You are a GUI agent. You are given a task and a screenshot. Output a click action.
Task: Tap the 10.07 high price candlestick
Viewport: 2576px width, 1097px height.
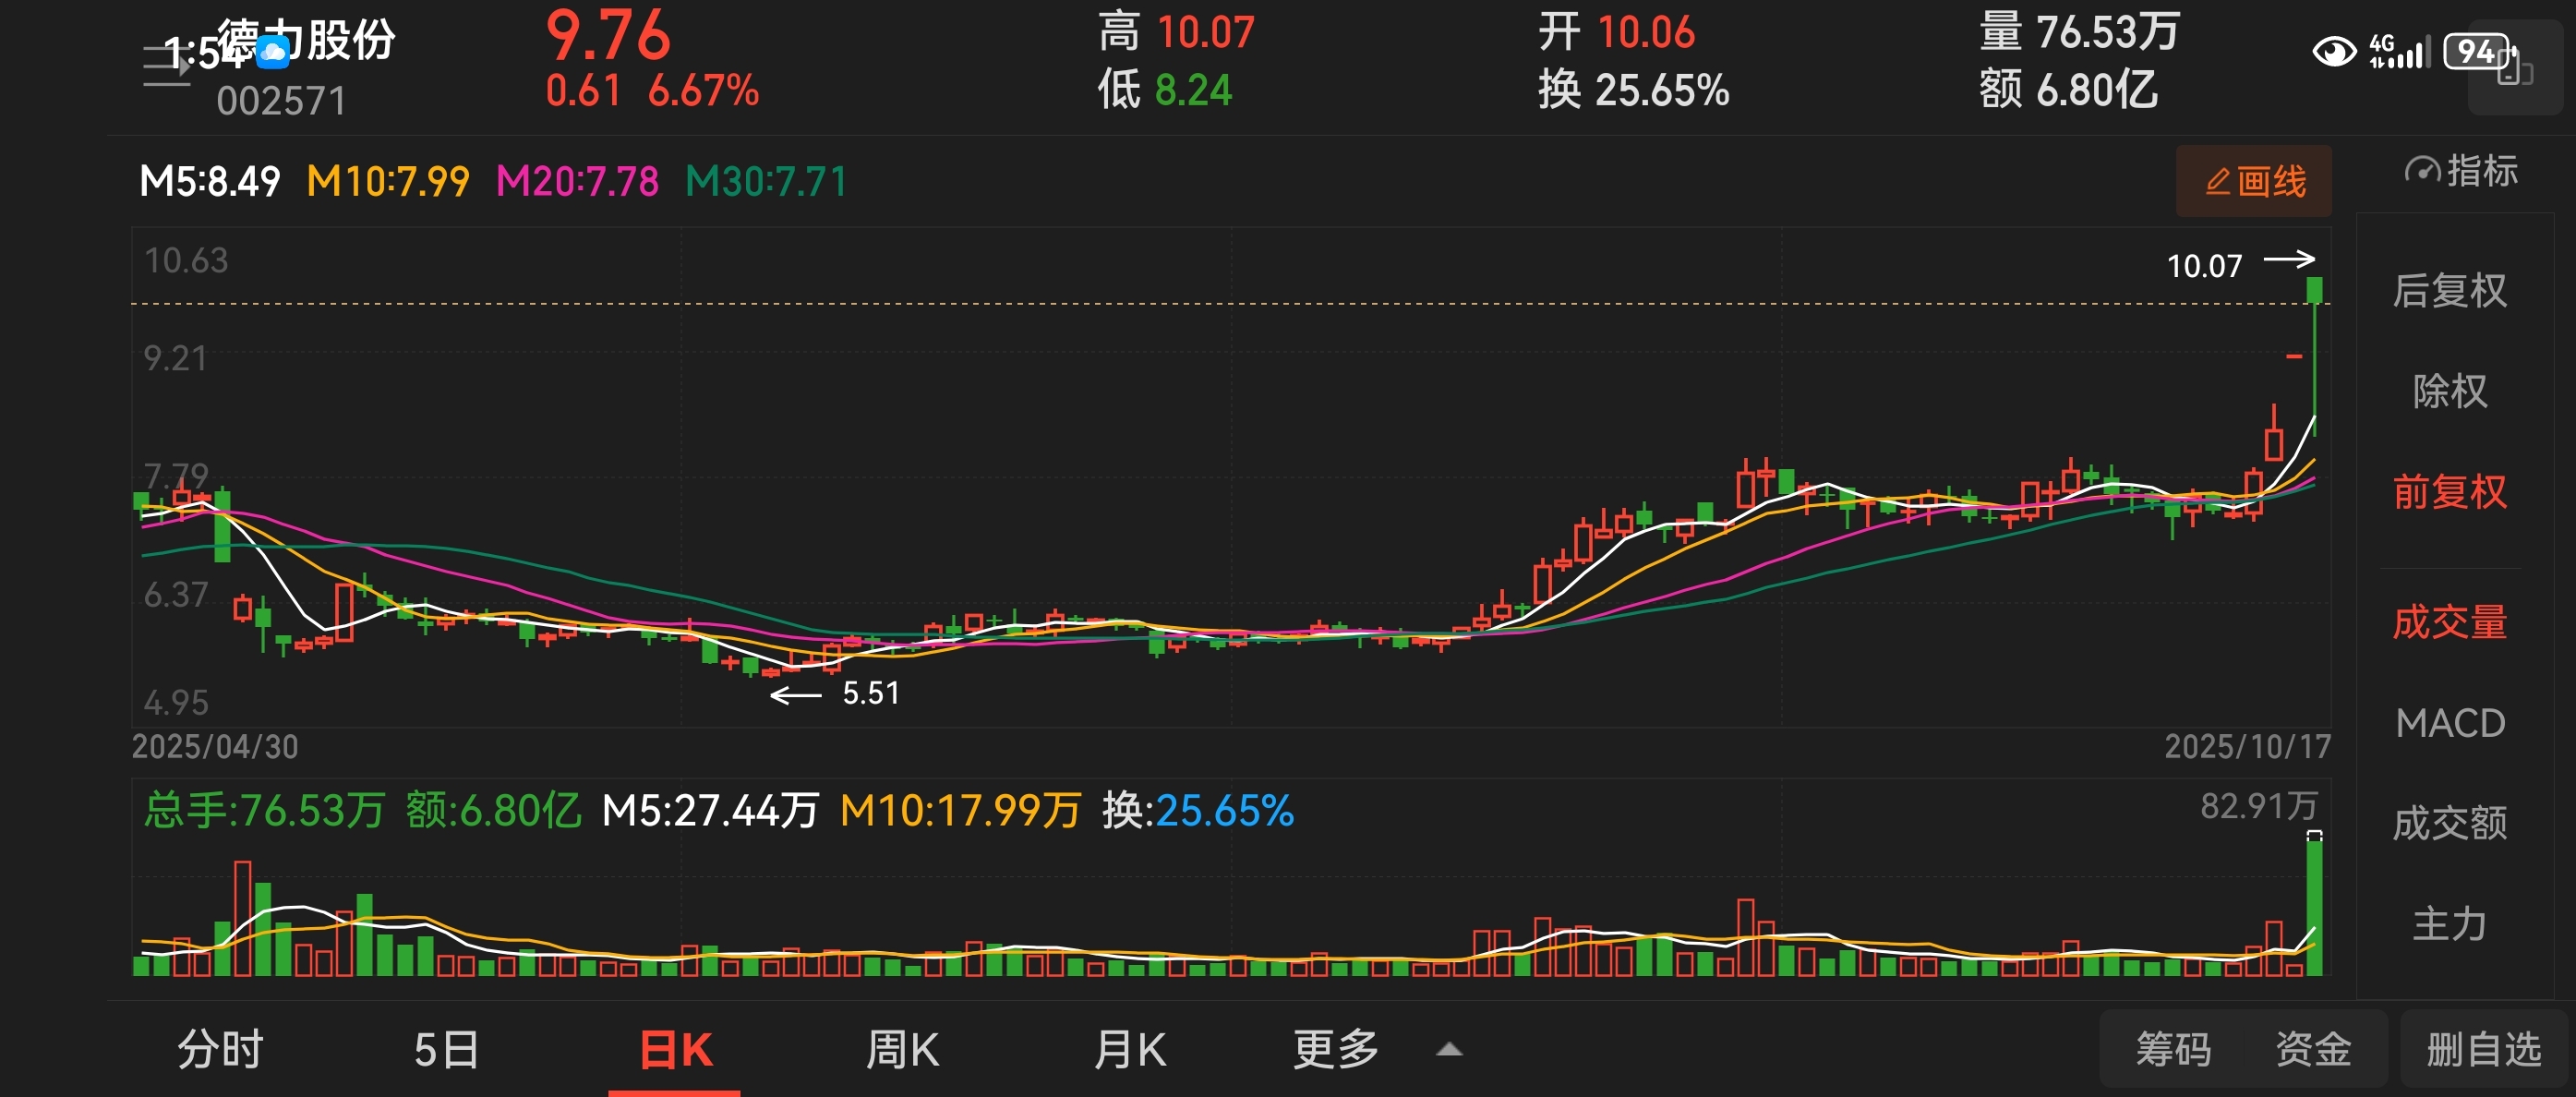click(x=2314, y=292)
